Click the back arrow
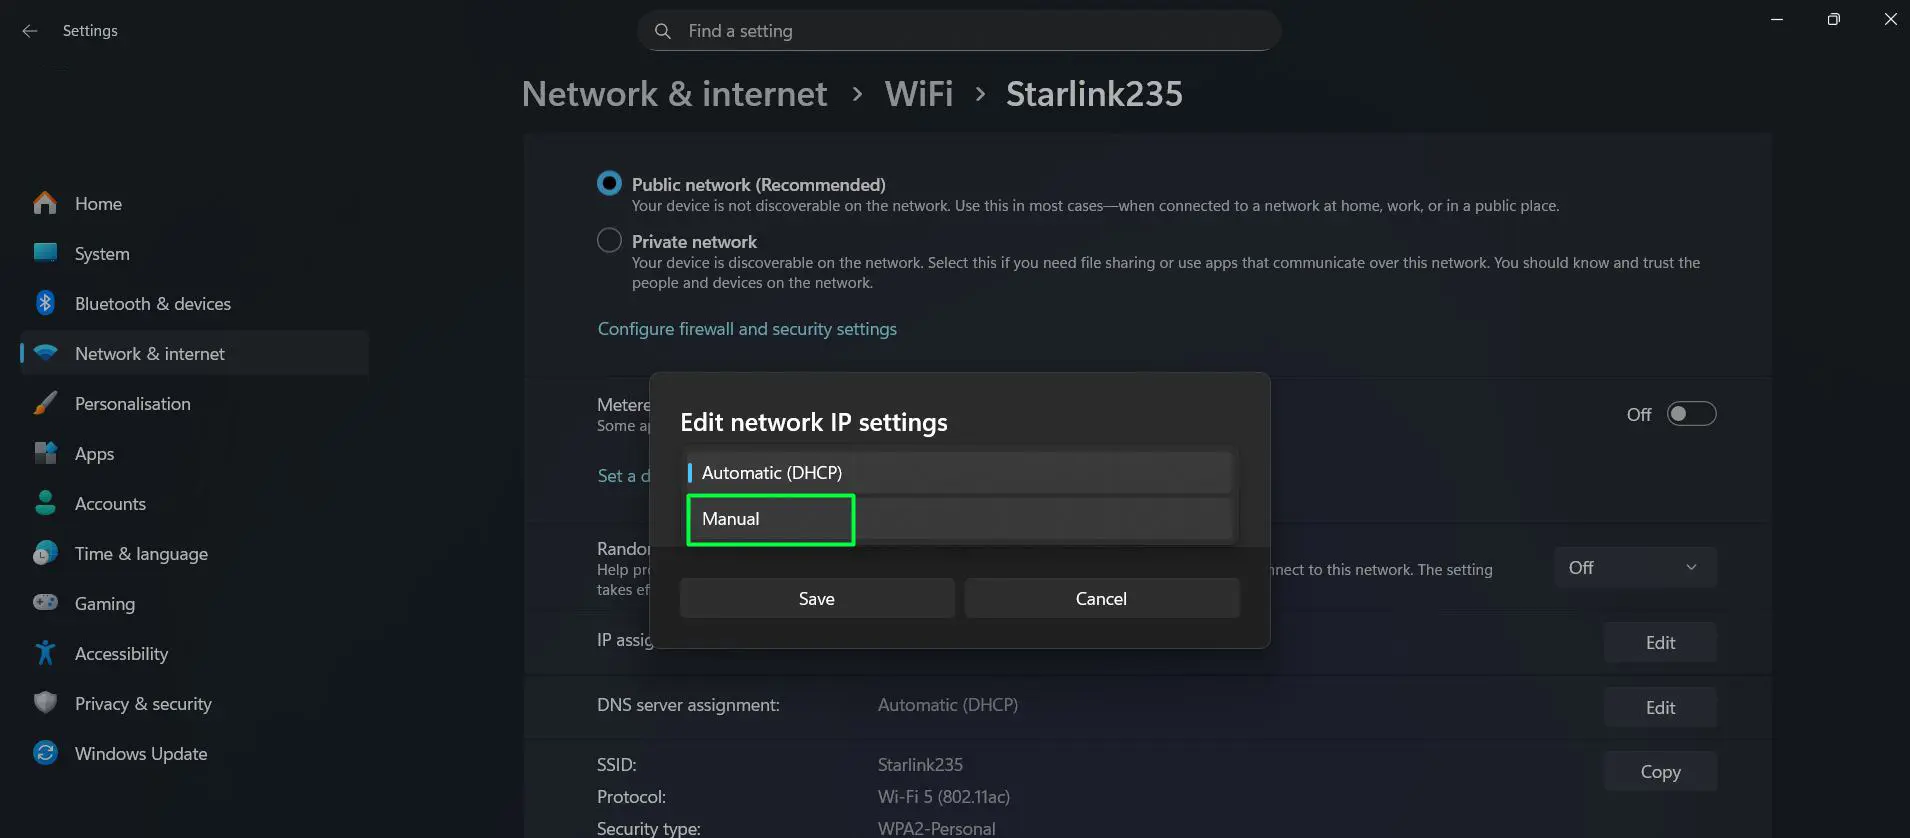The height and width of the screenshot is (838, 1910). click(29, 31)
